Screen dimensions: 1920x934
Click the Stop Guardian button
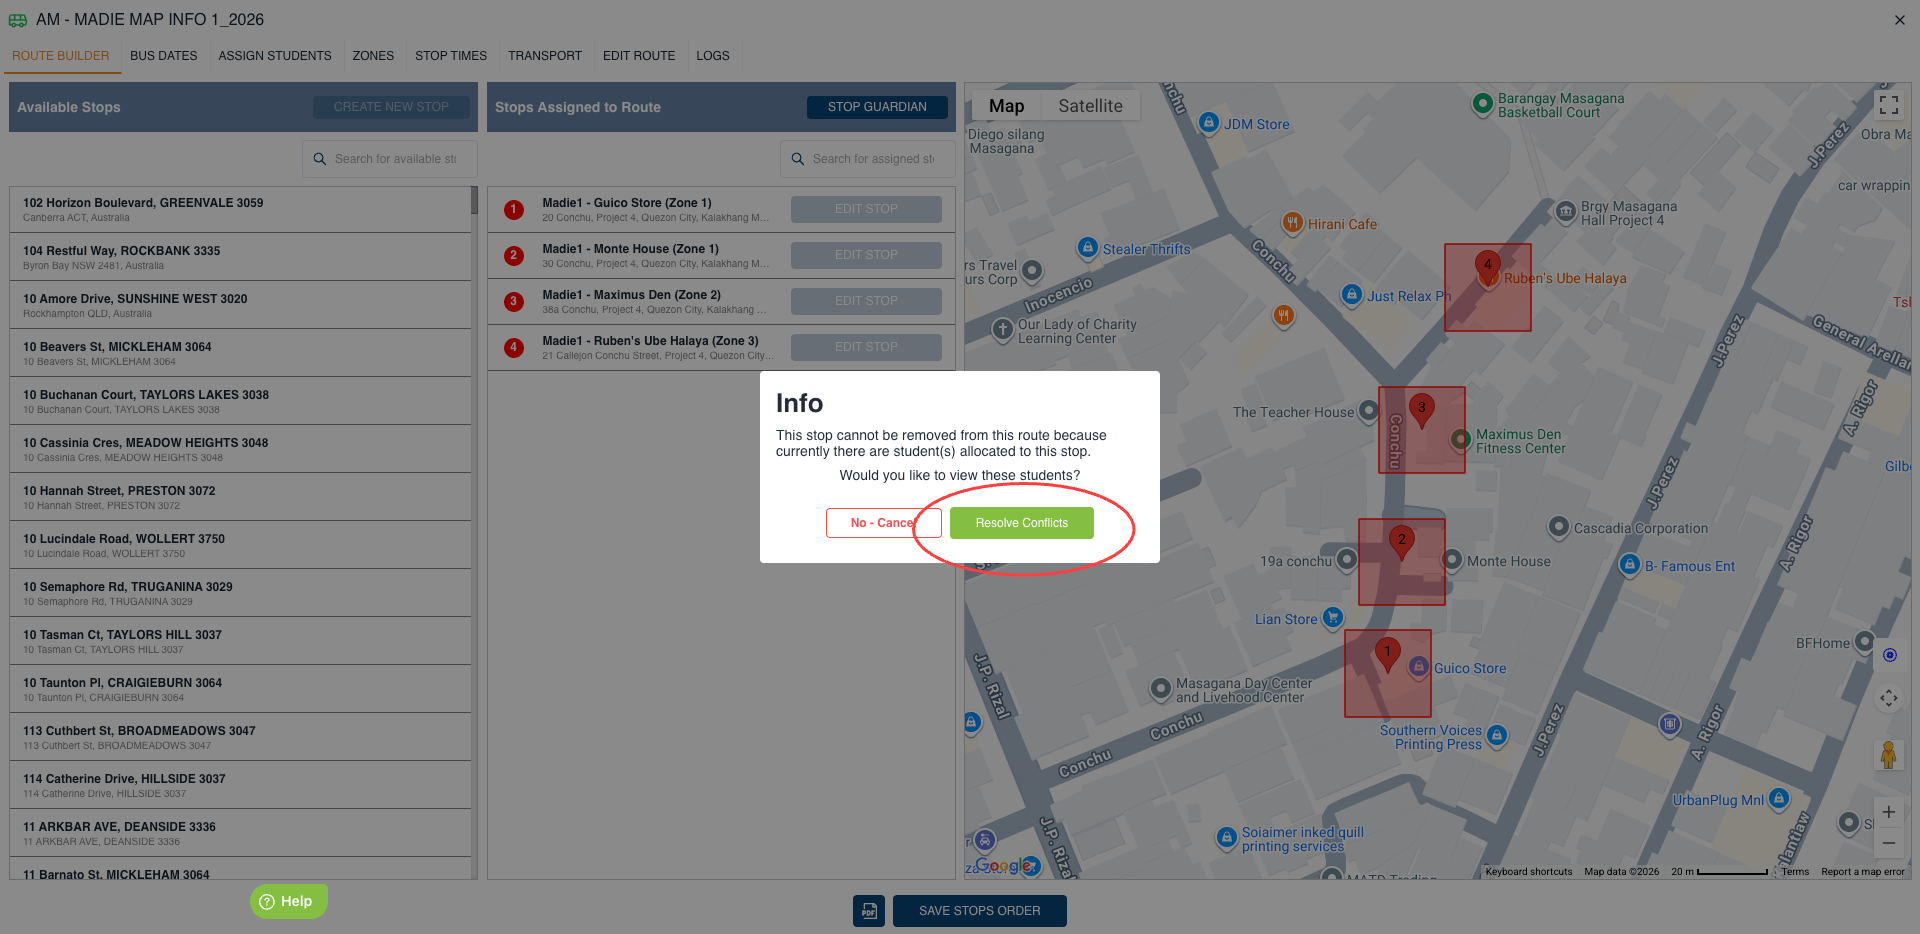coord(877,107)
